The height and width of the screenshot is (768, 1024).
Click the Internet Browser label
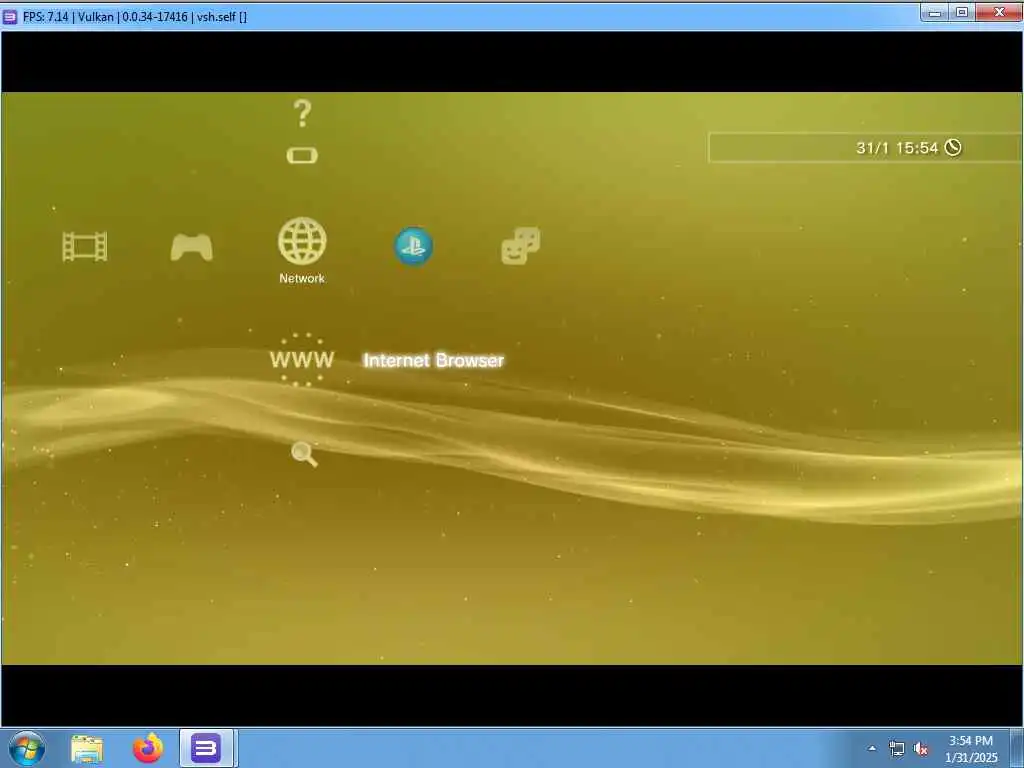(x=434, y=360)
